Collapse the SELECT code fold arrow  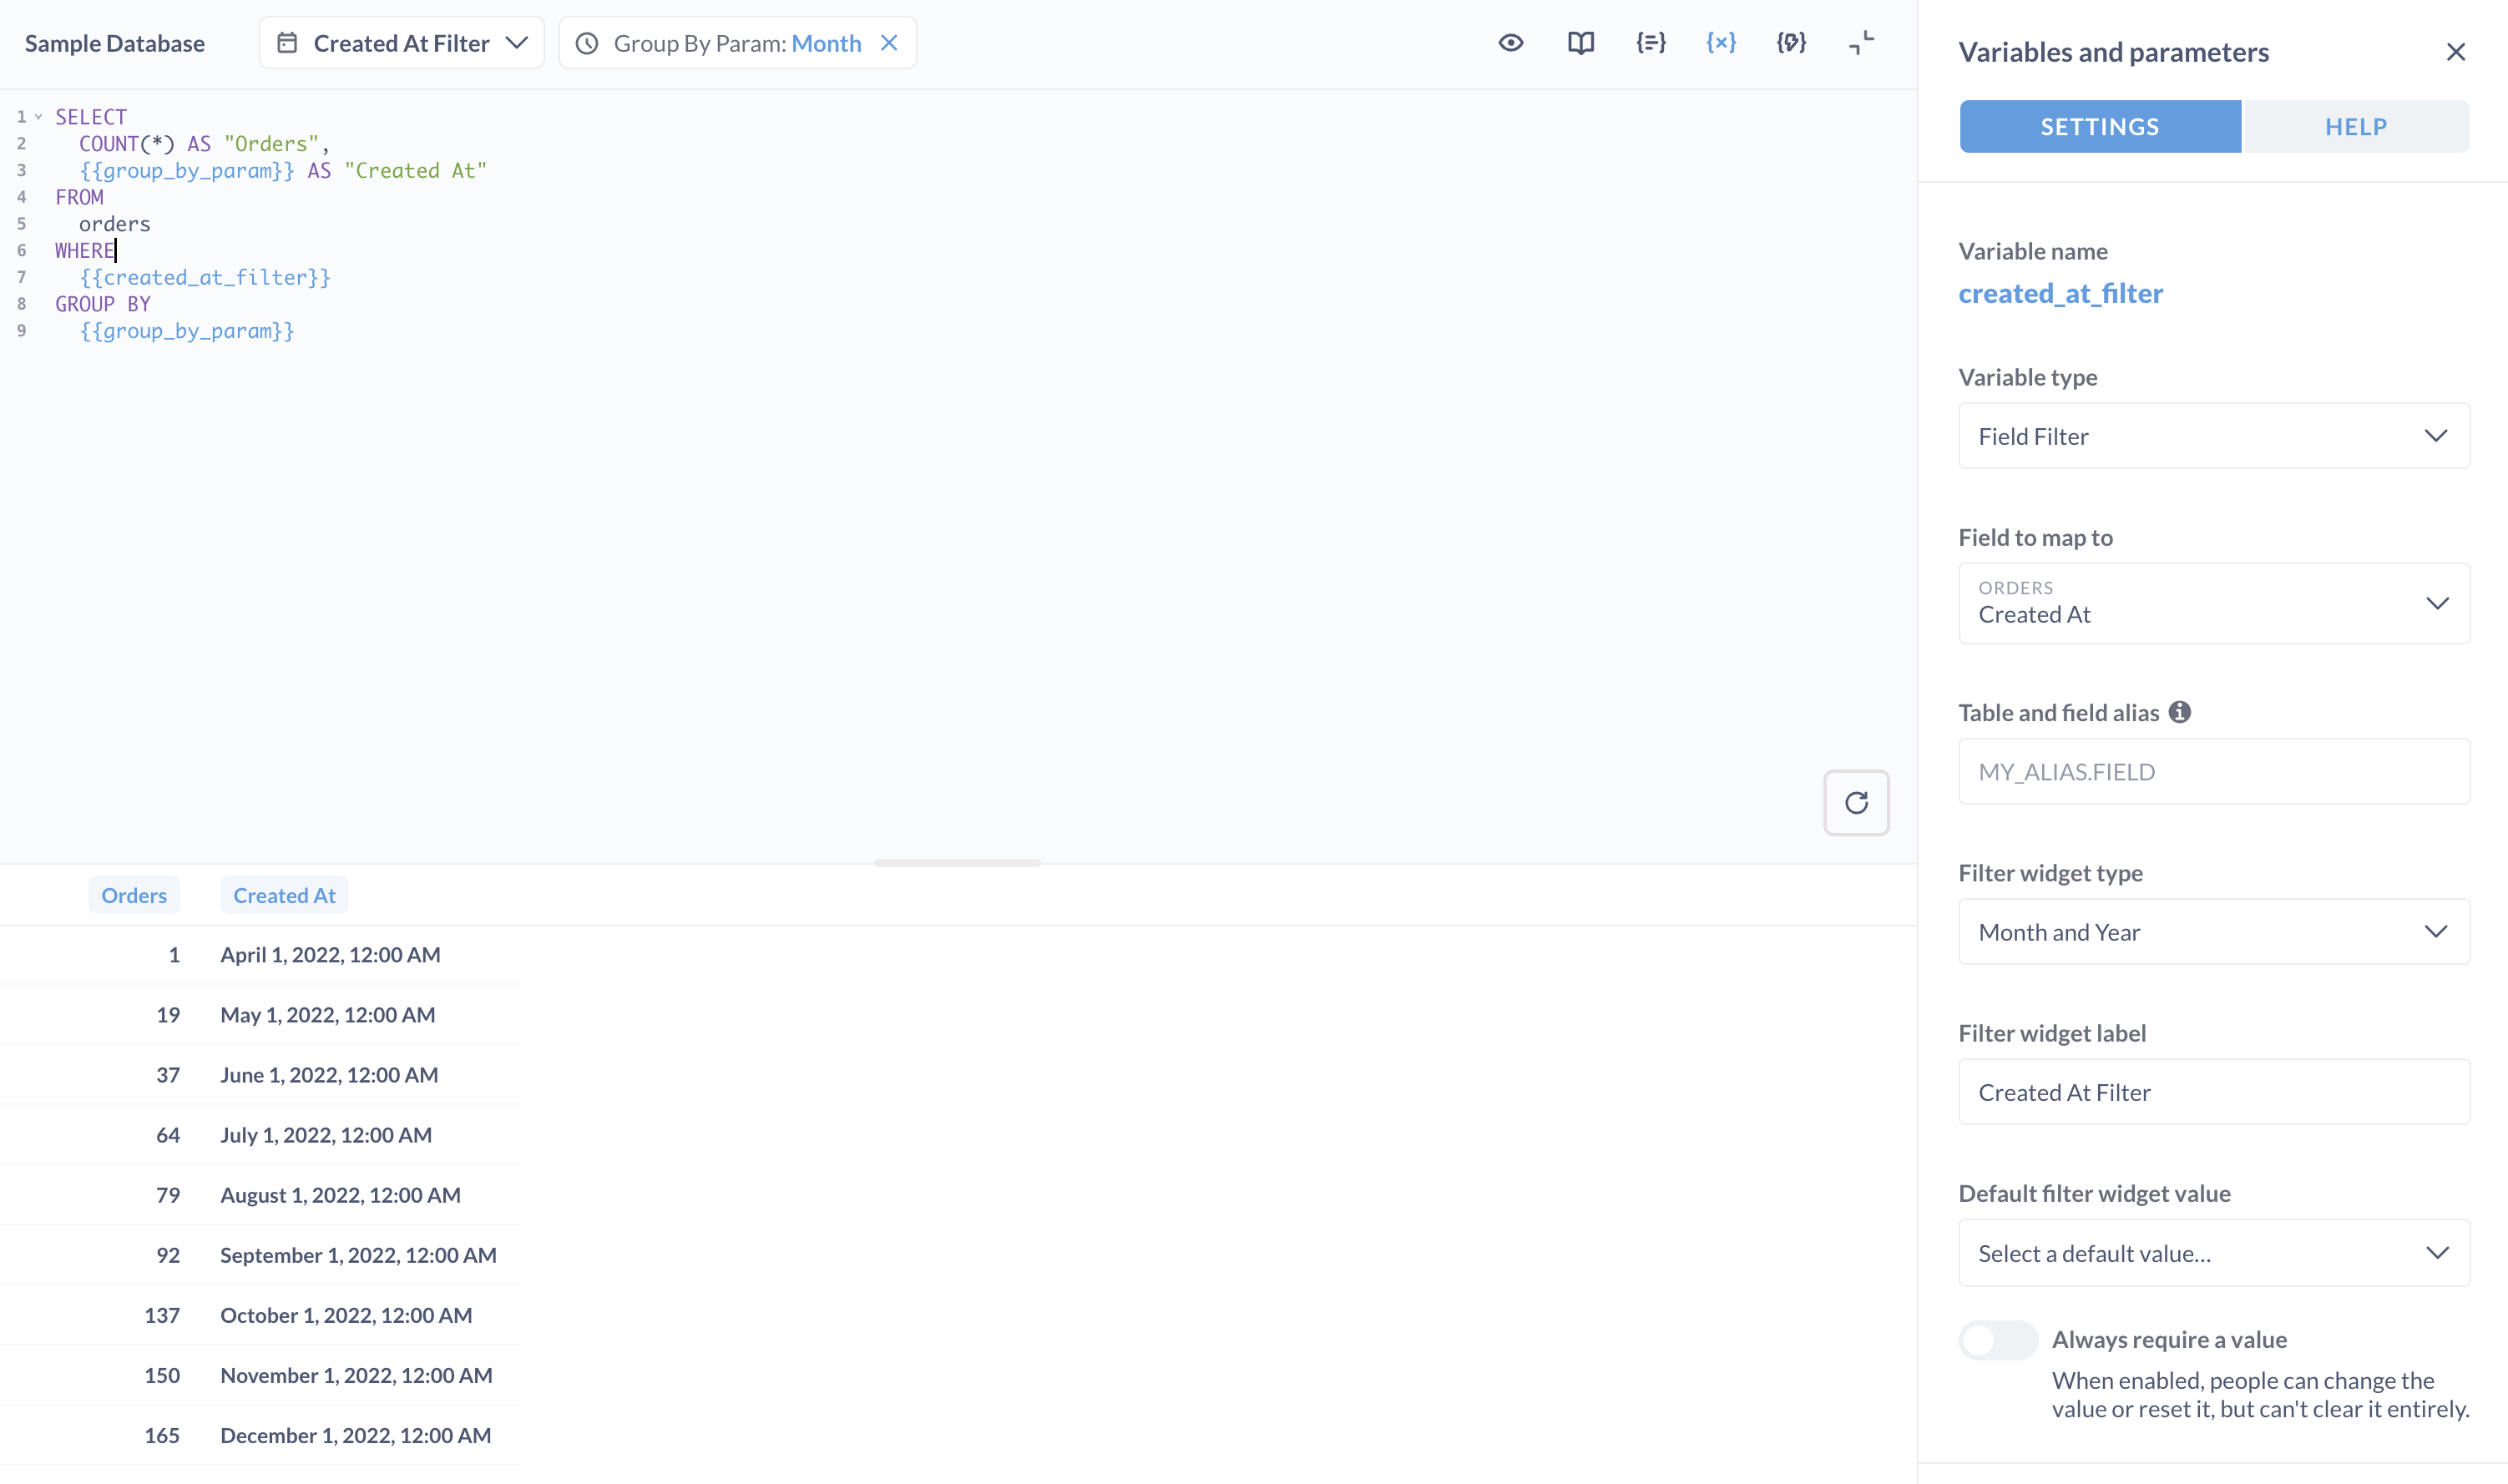[x=39, y=117]
